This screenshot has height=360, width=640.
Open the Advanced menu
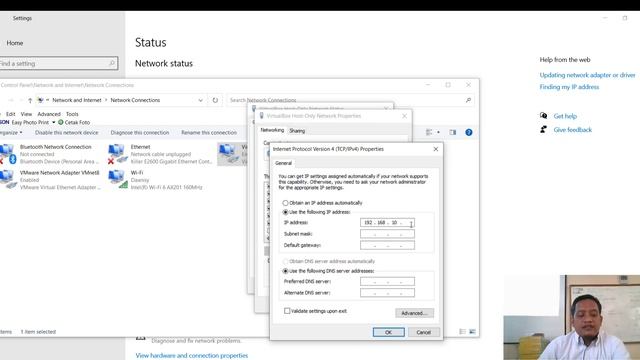tap(49, 114)
